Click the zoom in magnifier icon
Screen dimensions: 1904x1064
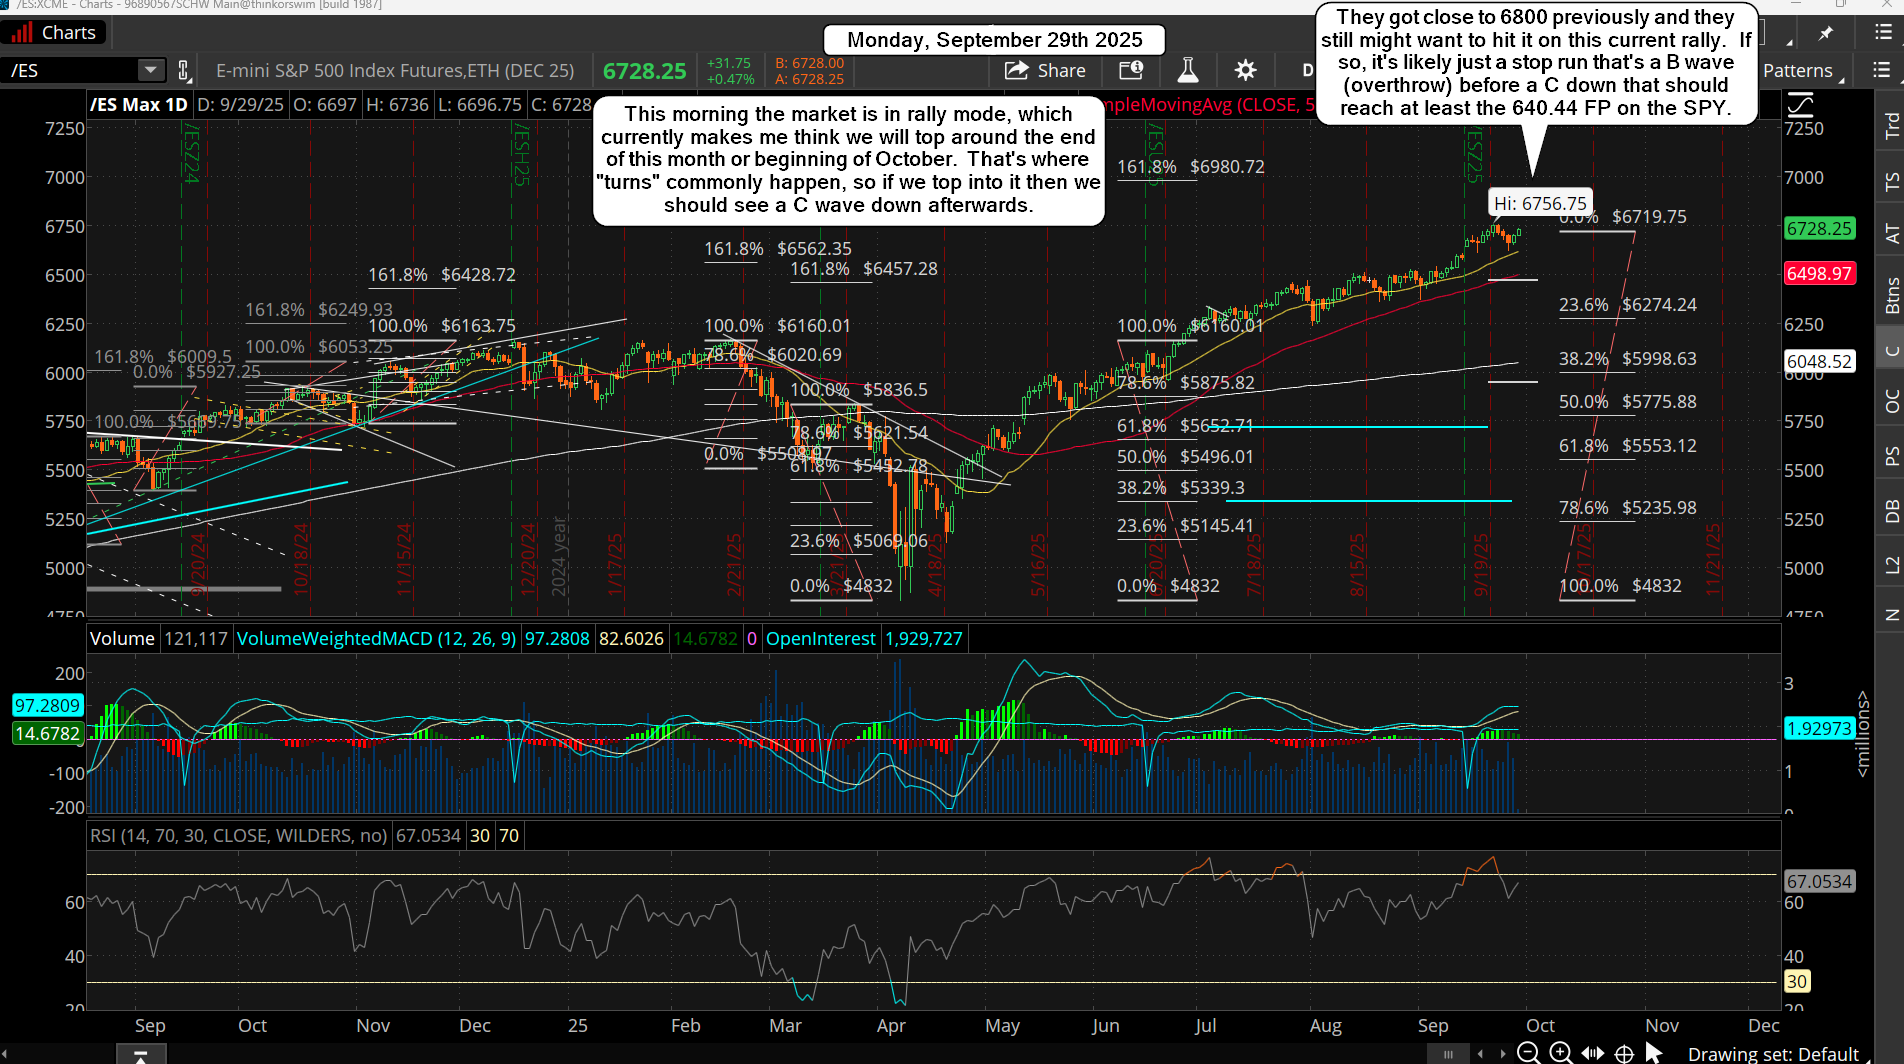pos(1560,1053)
